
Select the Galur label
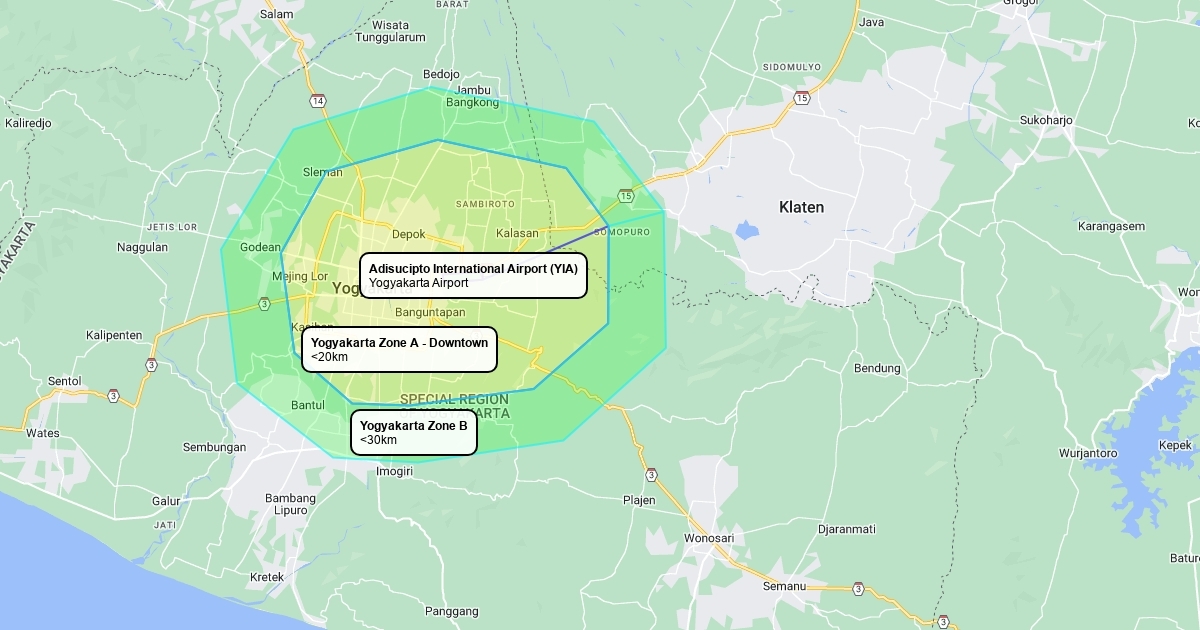pos(166,502)
